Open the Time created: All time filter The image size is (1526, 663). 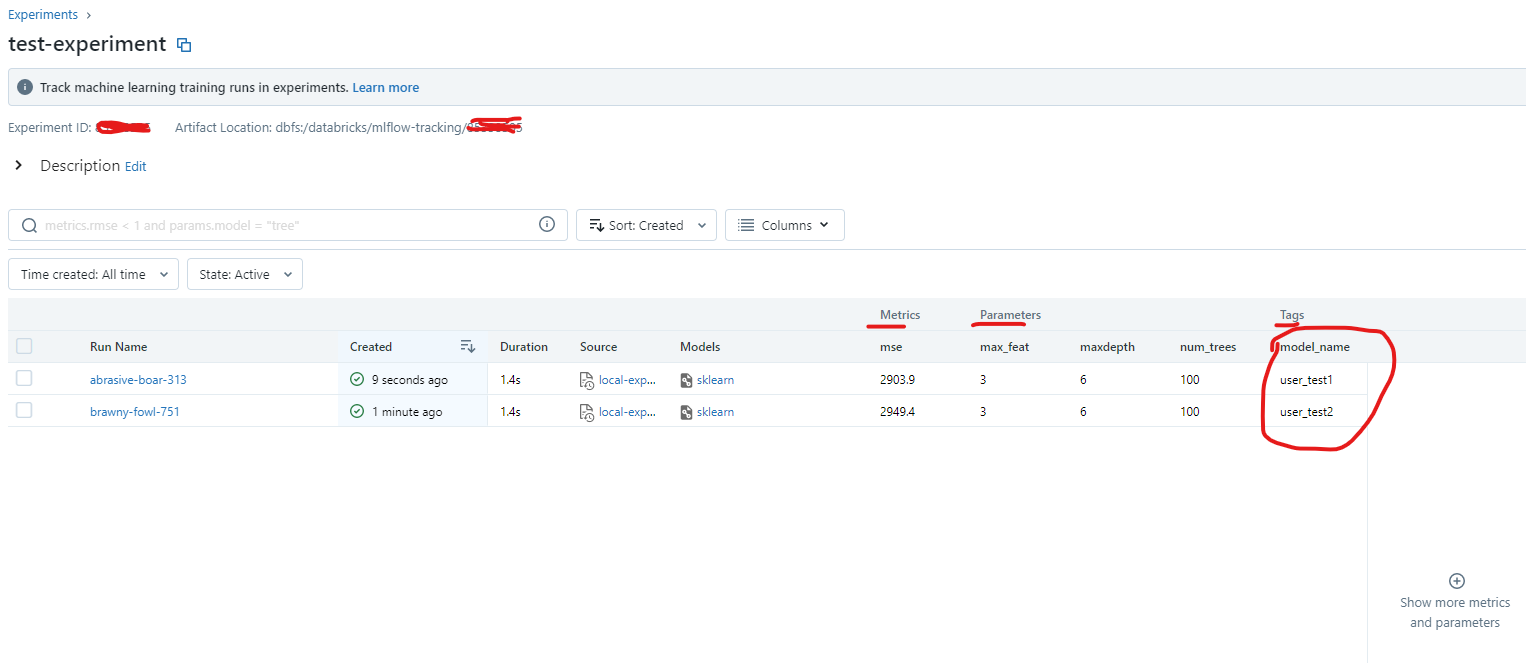pos(93,274)
